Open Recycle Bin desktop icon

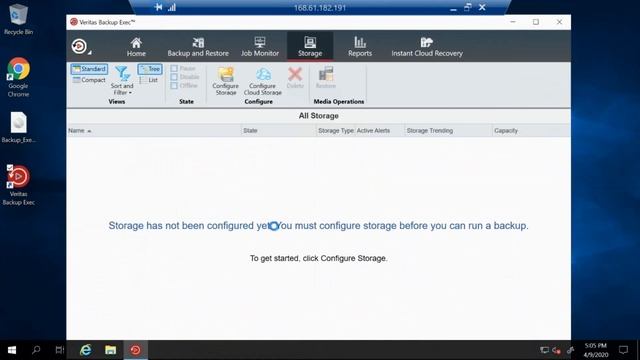pyautogui.click(x=18, y=19)
